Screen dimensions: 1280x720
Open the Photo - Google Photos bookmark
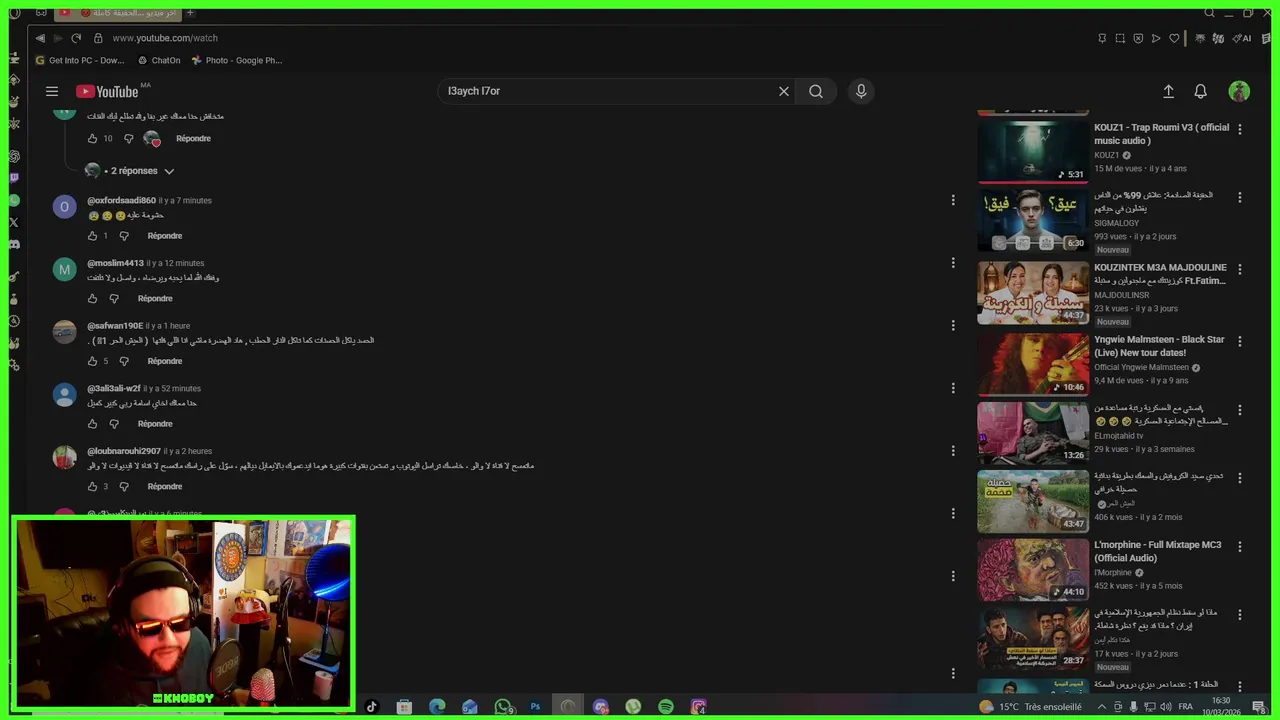tap(237, 60)
